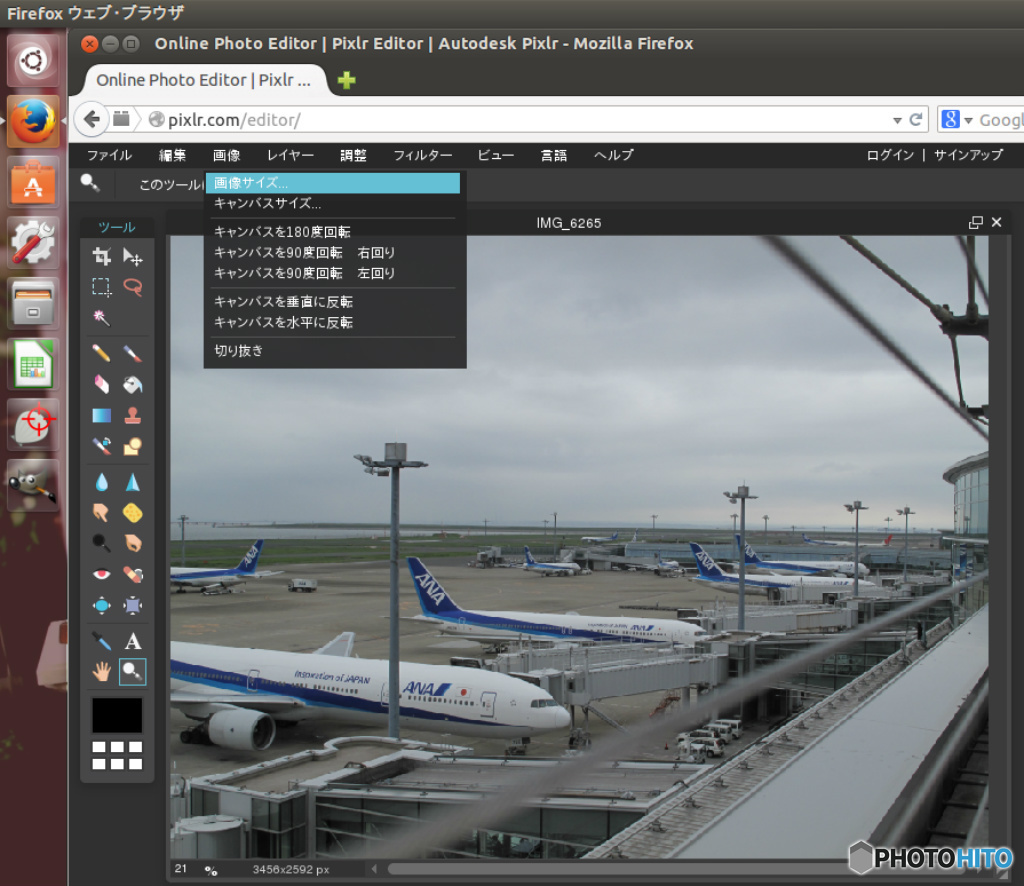Select the Magic Wand tool
The height and width of the screenshot is (886, 1024).
click(101, 318)
